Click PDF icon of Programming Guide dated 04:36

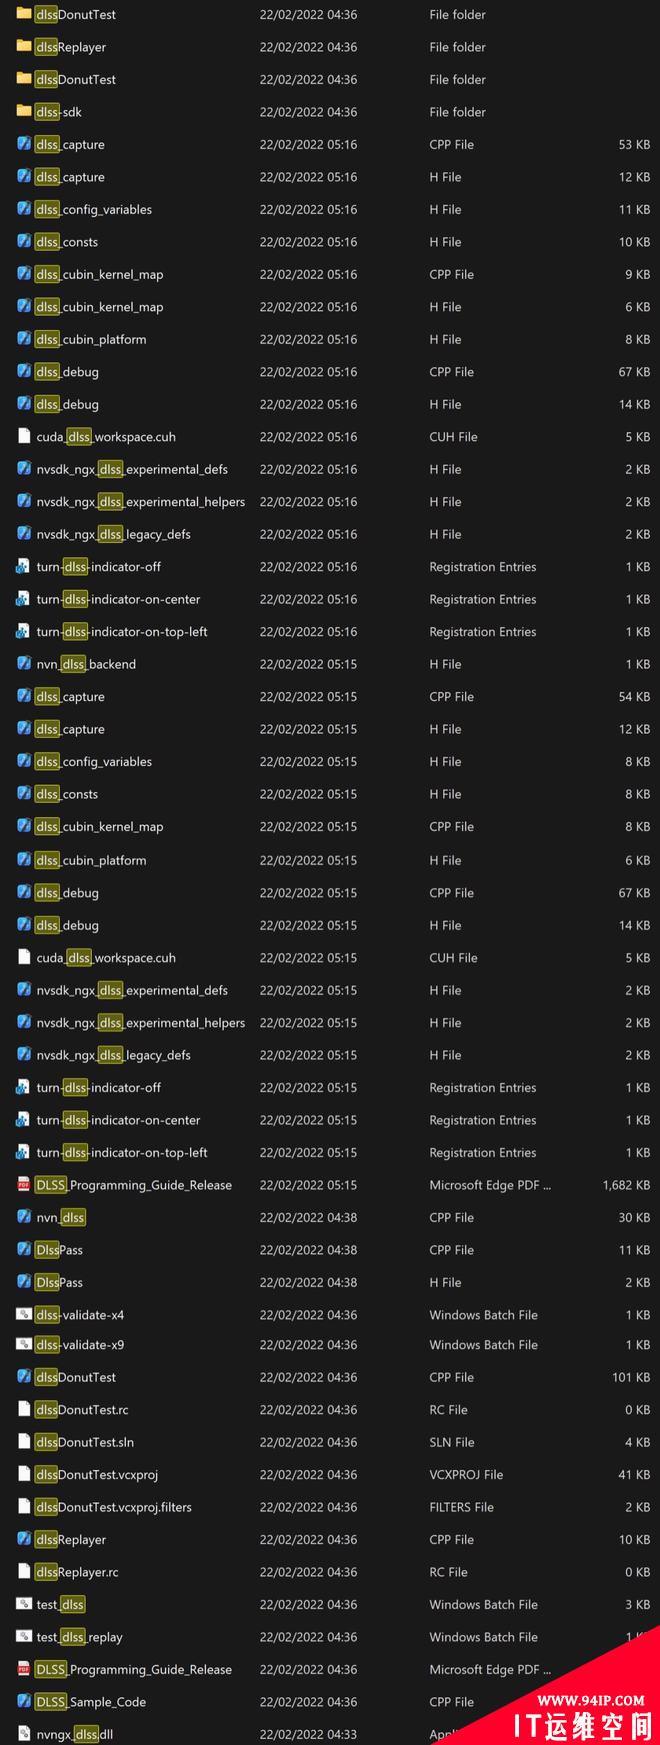[x=24, y=1669]
